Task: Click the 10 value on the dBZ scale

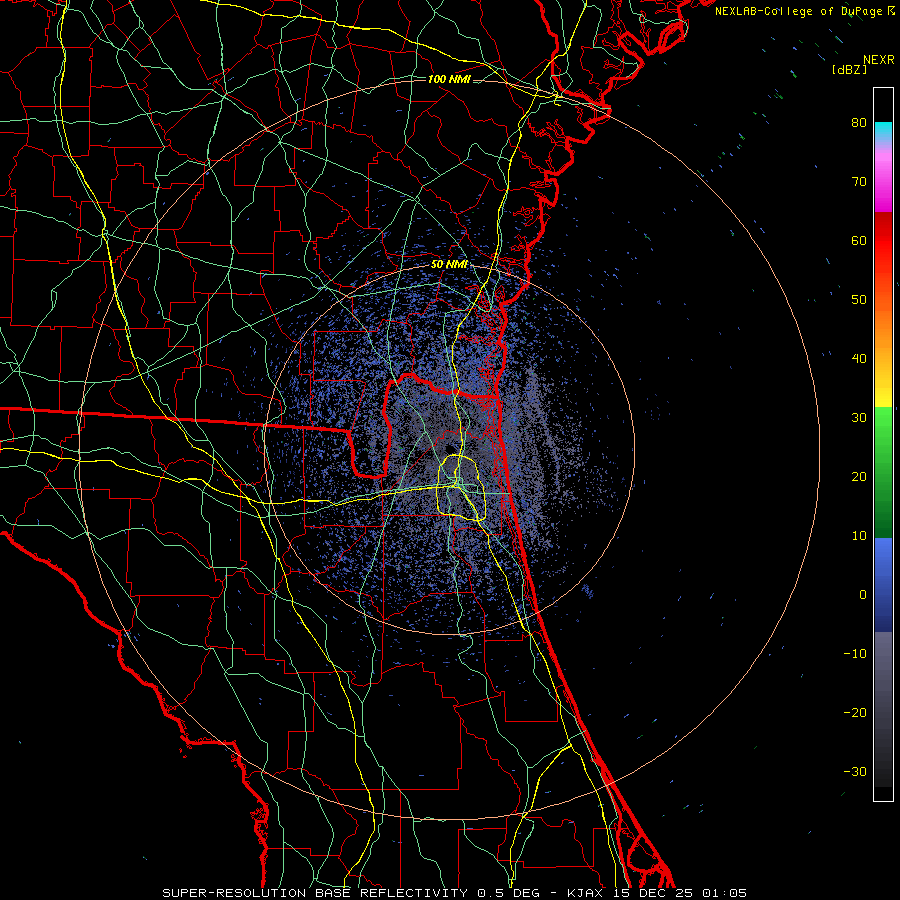Action: [x=859, y=536]
